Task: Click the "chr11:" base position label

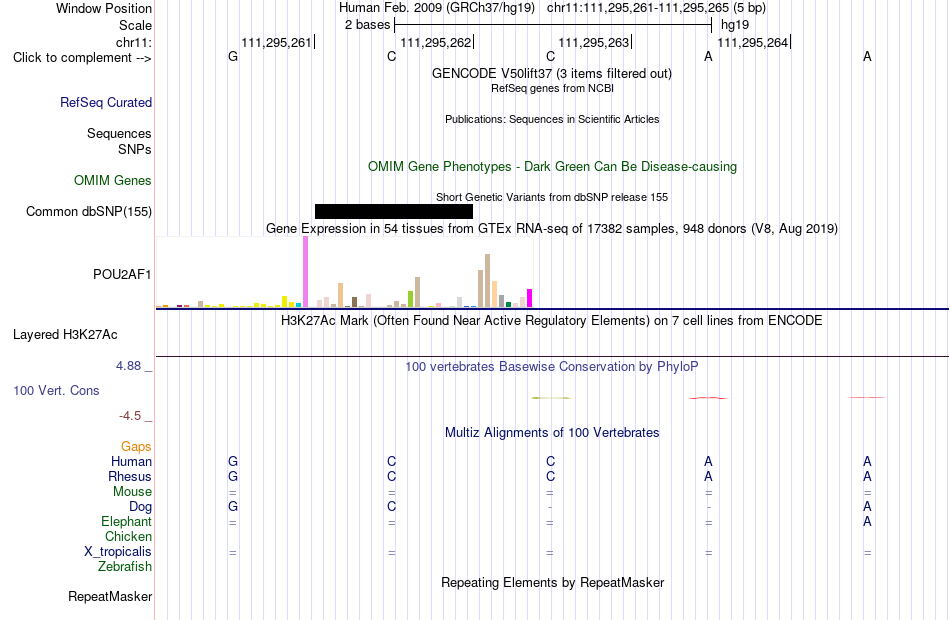Action: [x=134, y=42]
